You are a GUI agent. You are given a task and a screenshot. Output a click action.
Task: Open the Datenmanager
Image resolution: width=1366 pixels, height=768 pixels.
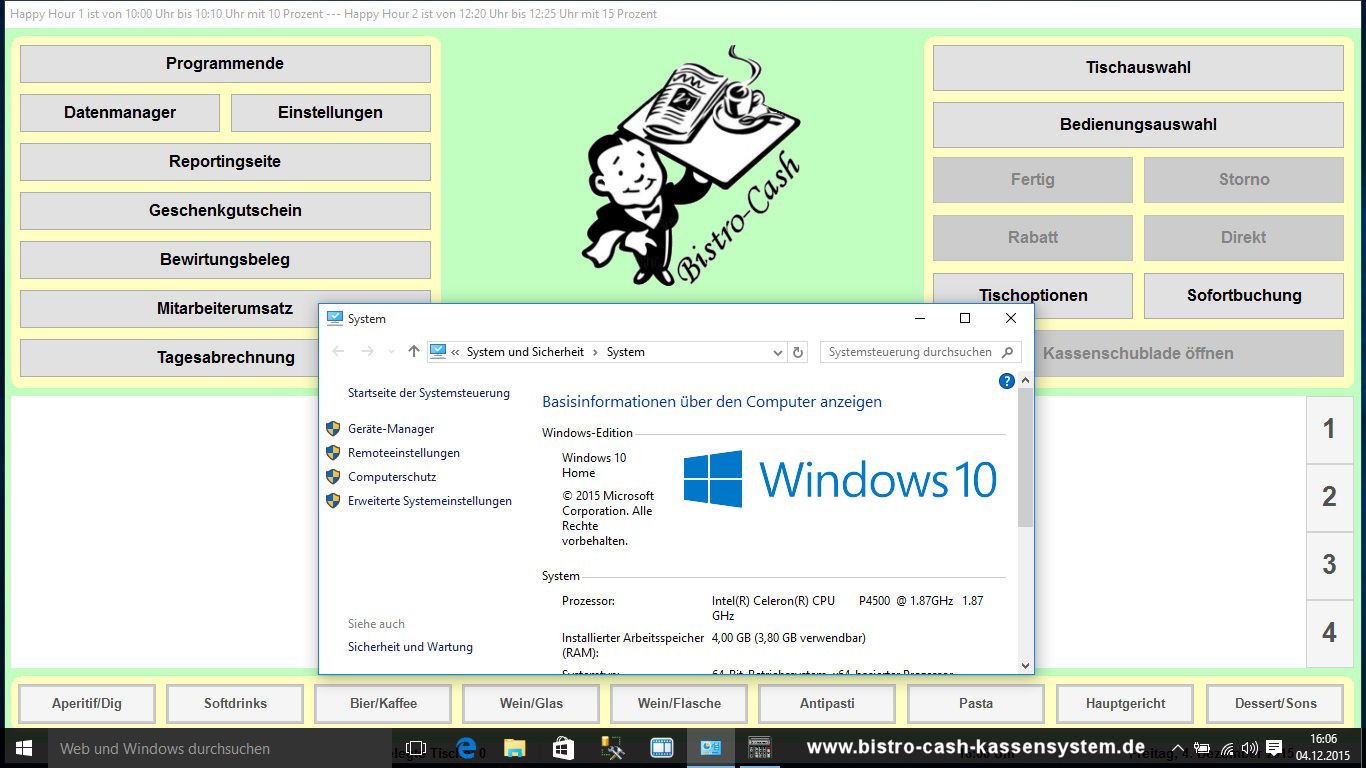tap(120, 113)
